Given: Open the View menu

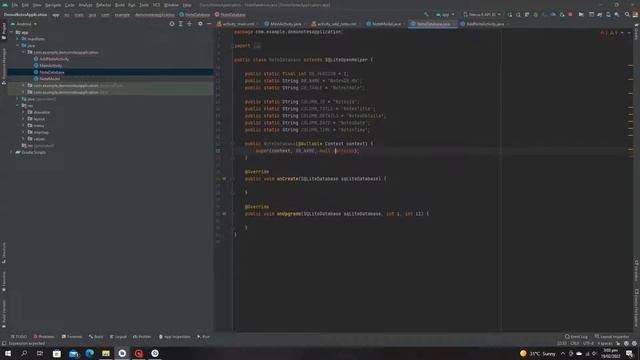Looking at the screenshot, I should point(37,5).
